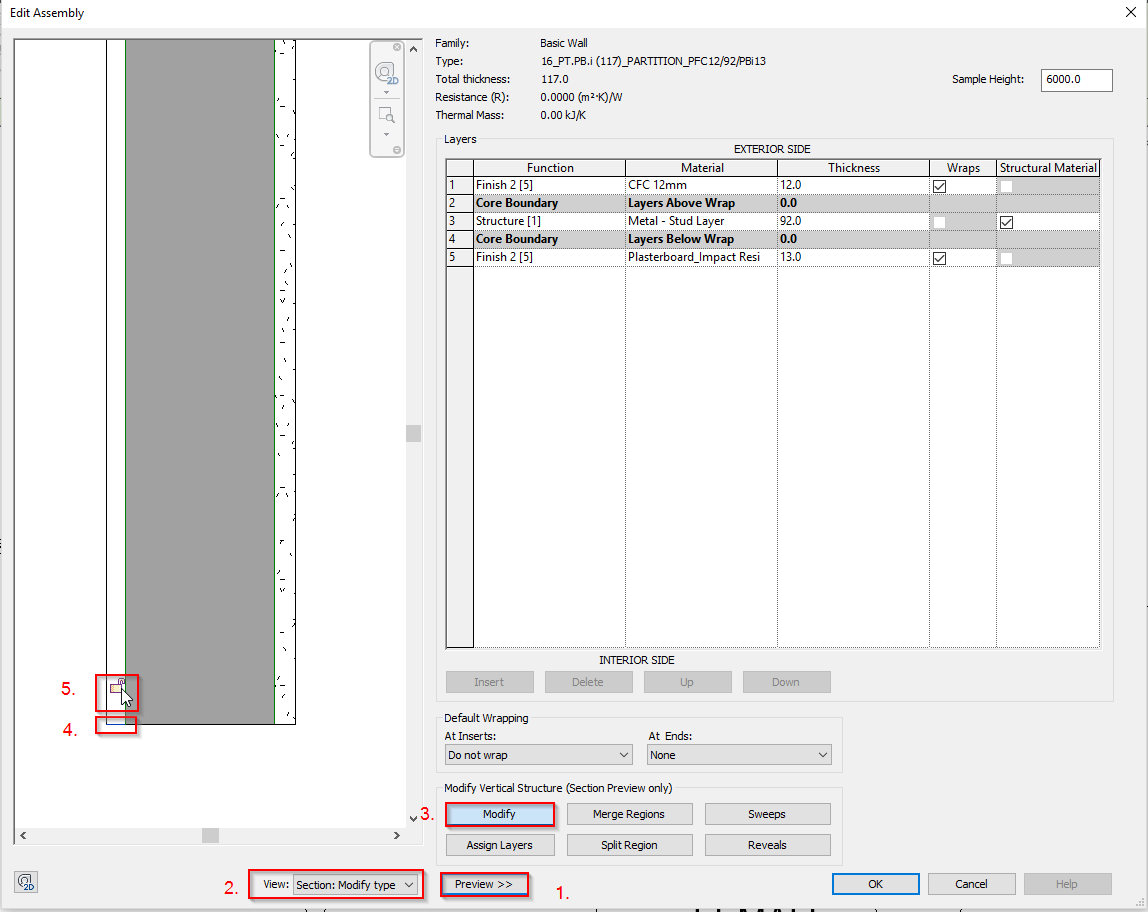Select the Sweeps button
Image resolution: width=1148 pixels, height=912 pixels.
point(767,813)
